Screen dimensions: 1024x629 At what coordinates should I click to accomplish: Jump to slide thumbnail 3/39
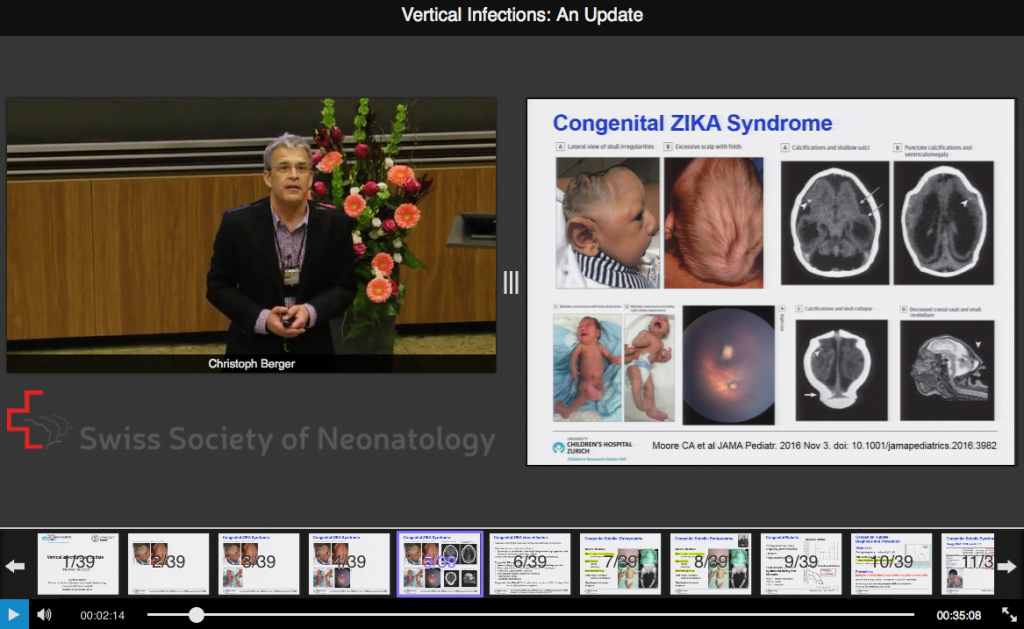[x=259, y=564]
